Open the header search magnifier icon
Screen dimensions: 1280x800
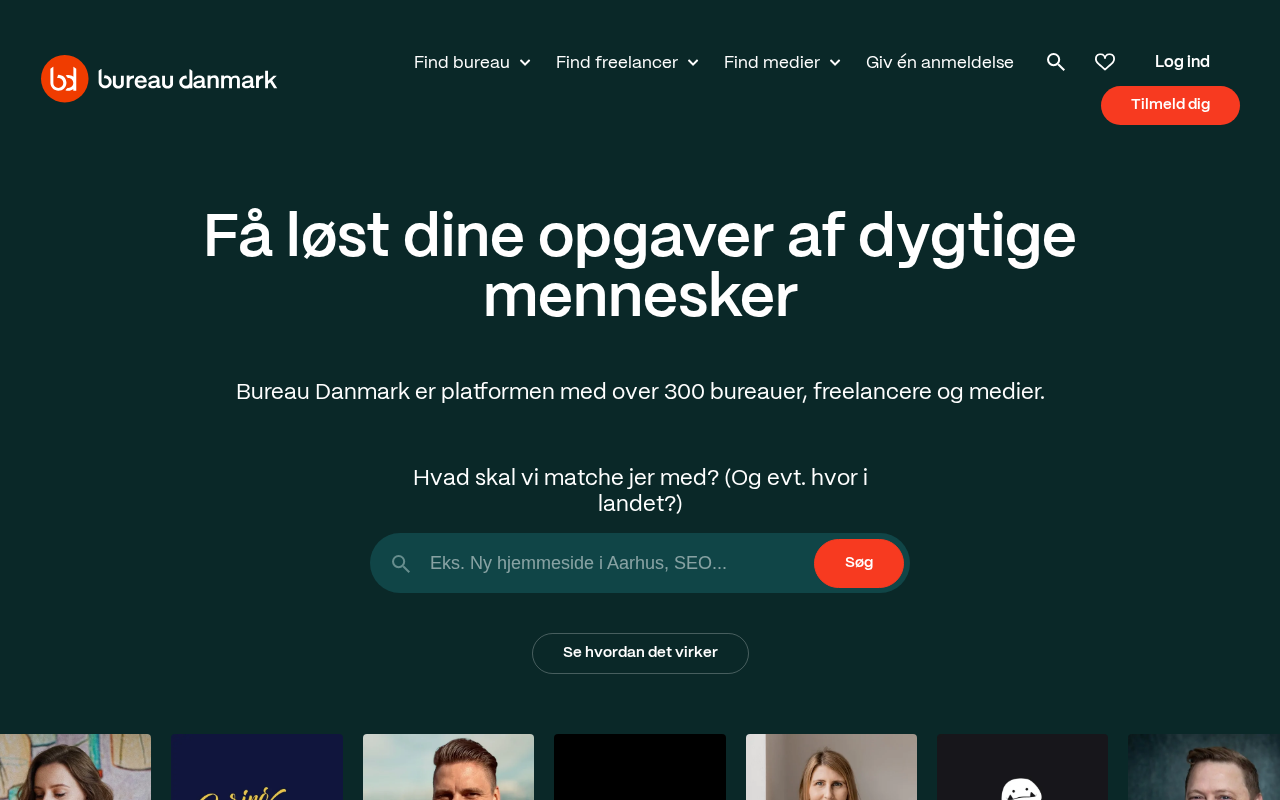(1056, 62)
